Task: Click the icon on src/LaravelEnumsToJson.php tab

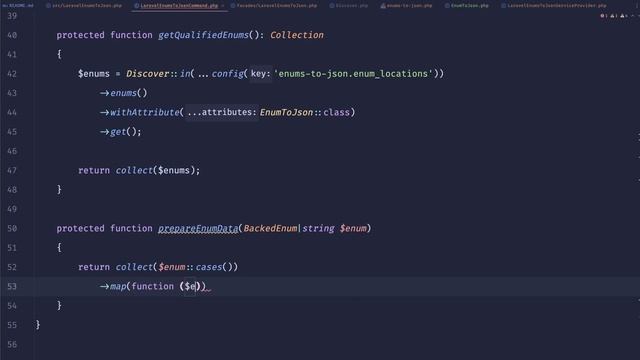Action: click(48, 6)
